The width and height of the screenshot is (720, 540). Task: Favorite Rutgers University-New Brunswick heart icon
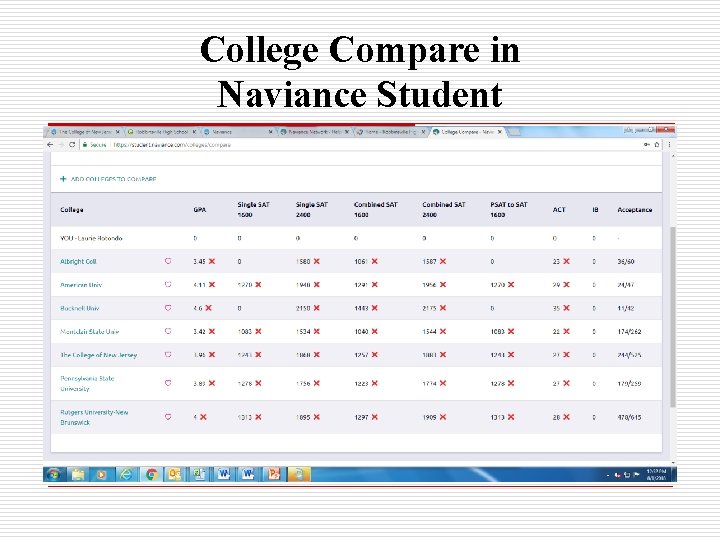coord(168,417)
